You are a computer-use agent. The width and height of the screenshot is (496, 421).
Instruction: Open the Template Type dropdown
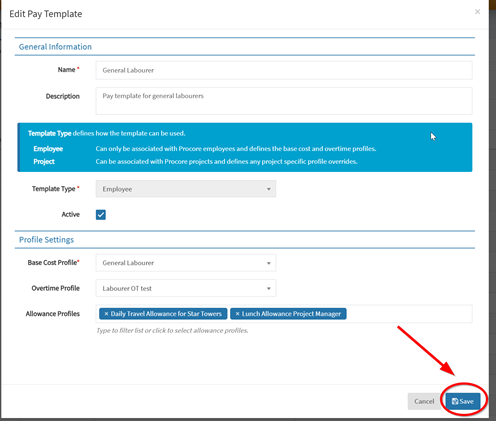point(186,189)
